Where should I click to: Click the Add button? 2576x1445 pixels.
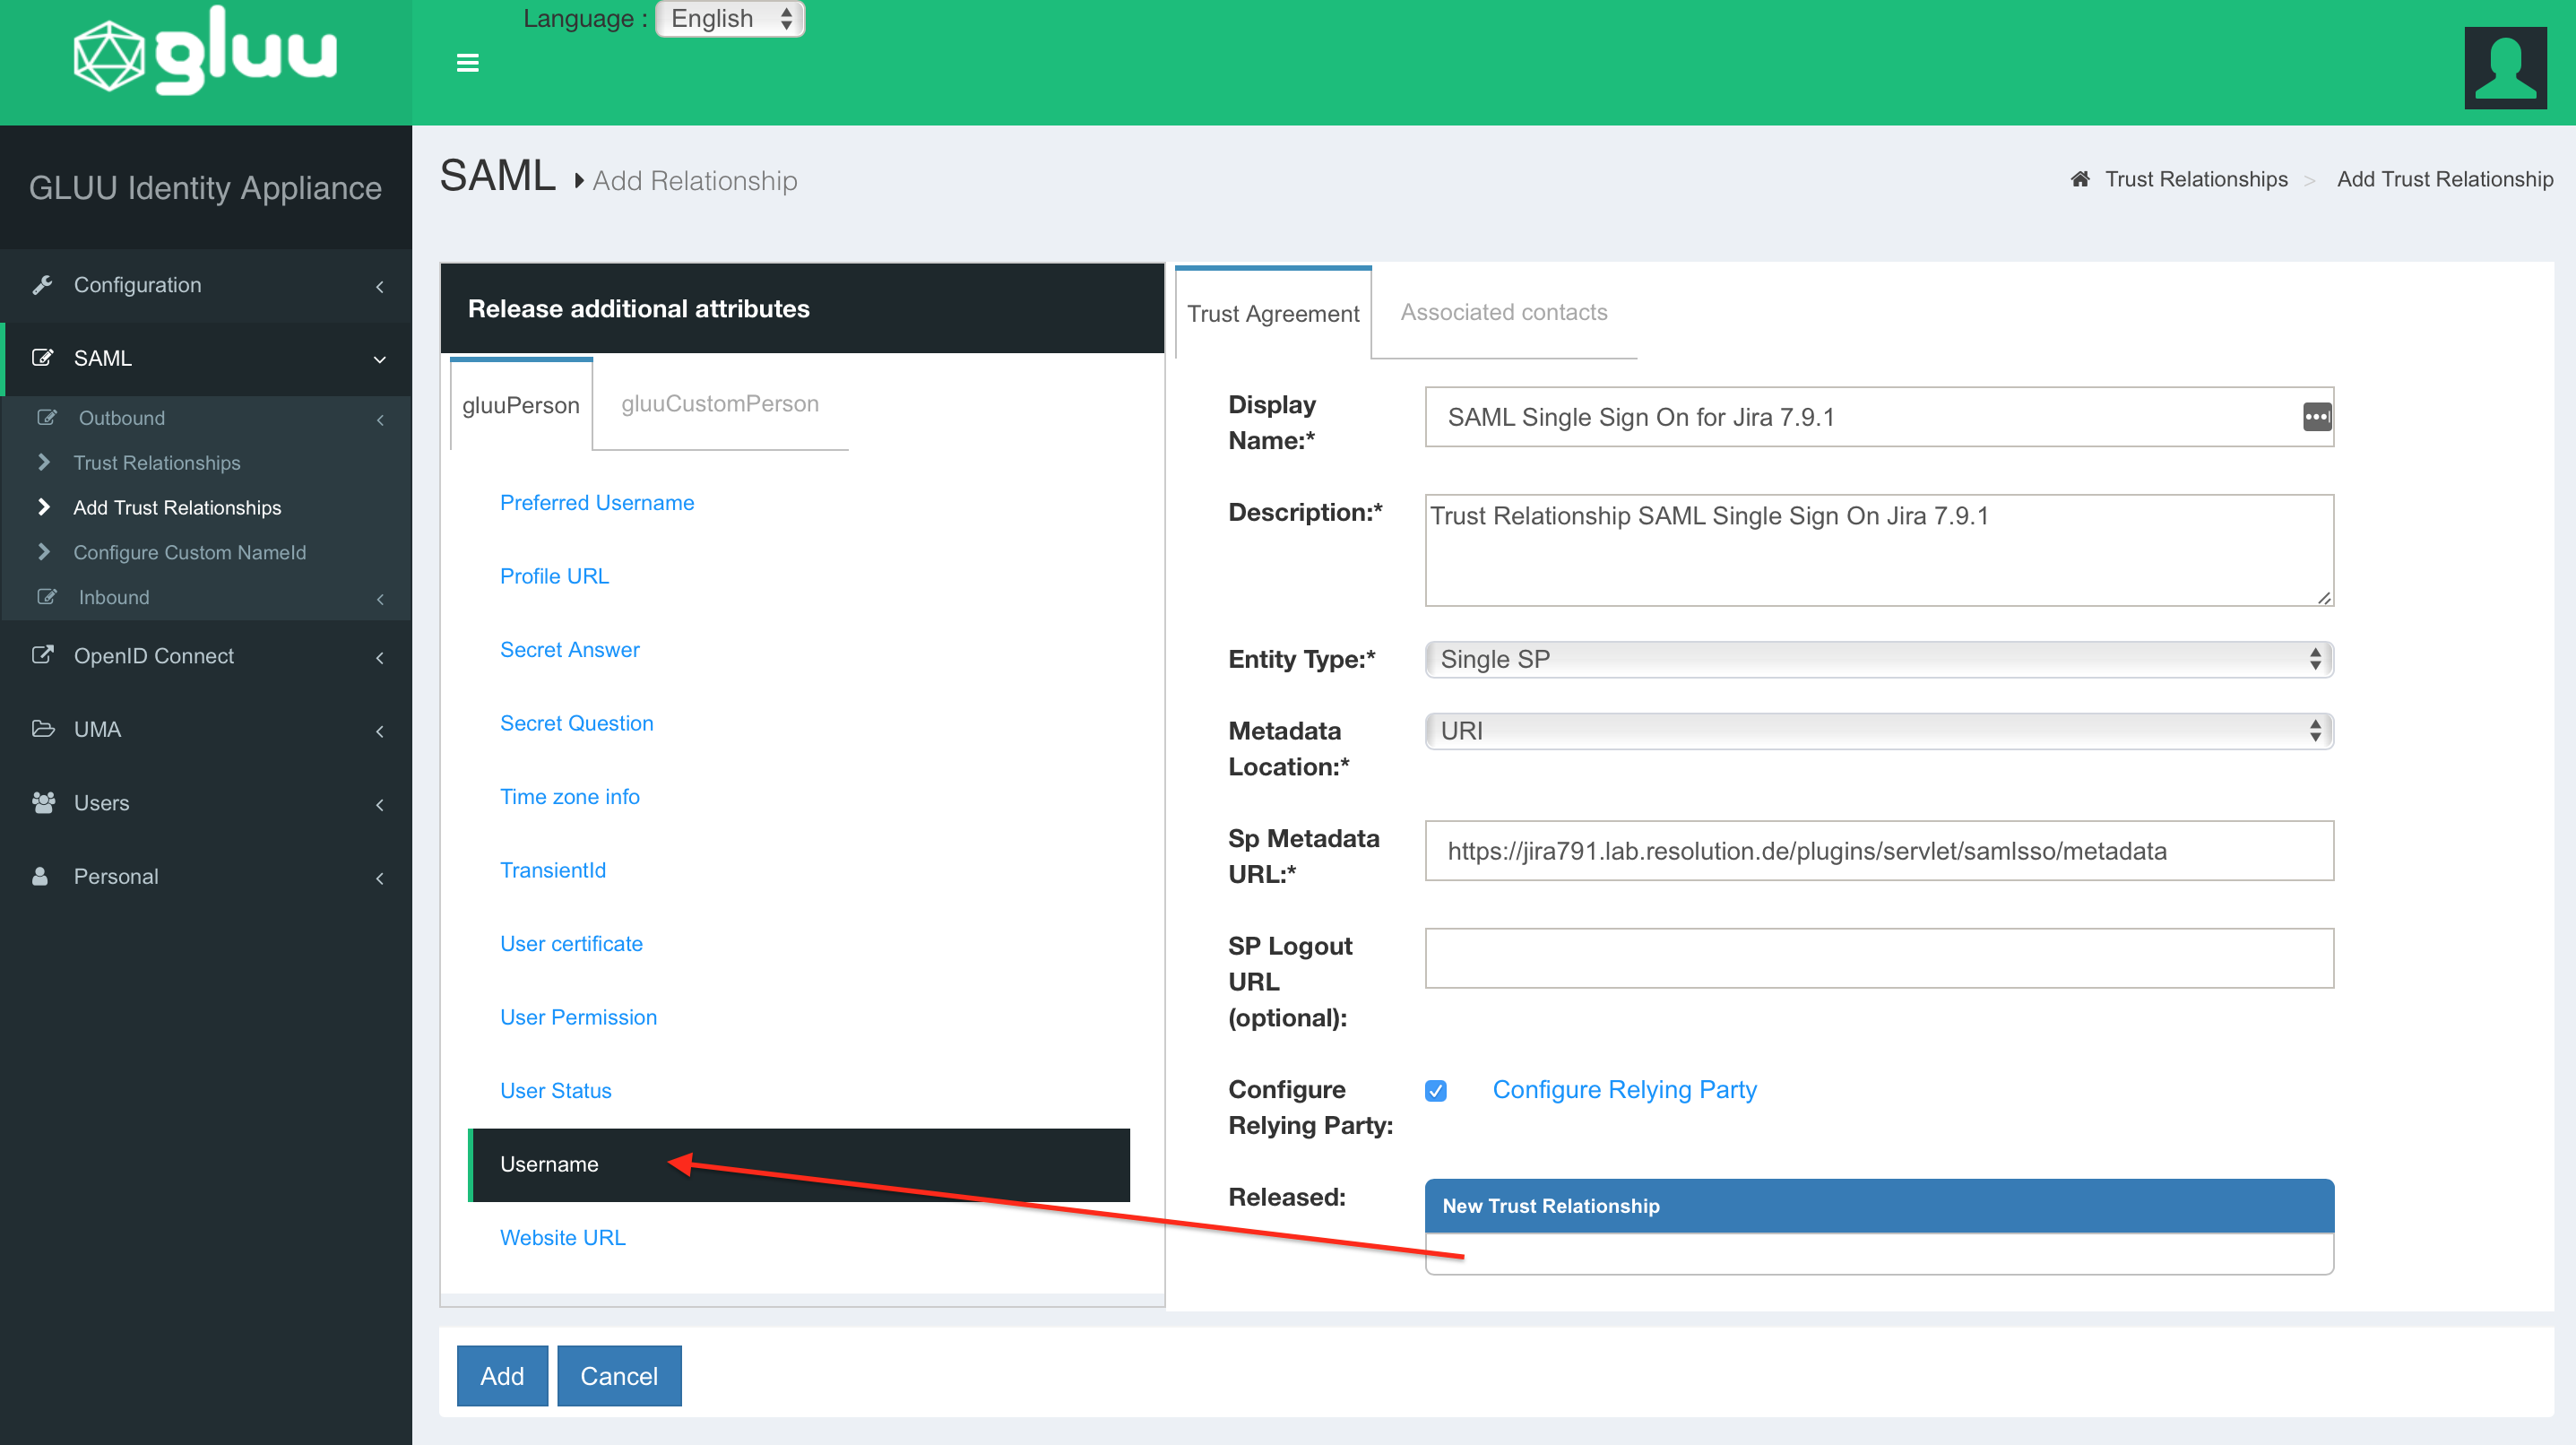pos(502,1375)
